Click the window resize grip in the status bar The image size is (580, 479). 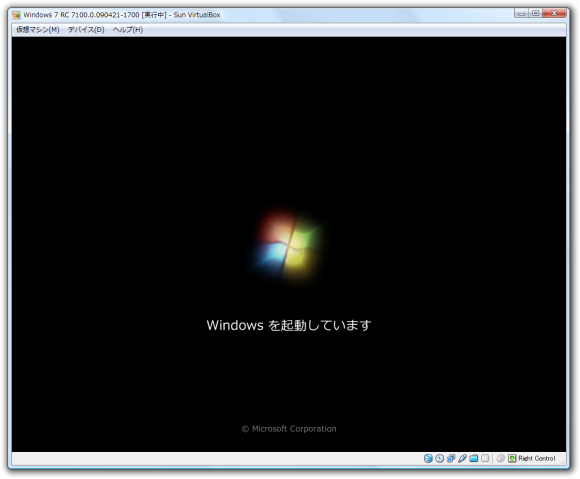tap(563, 461)
